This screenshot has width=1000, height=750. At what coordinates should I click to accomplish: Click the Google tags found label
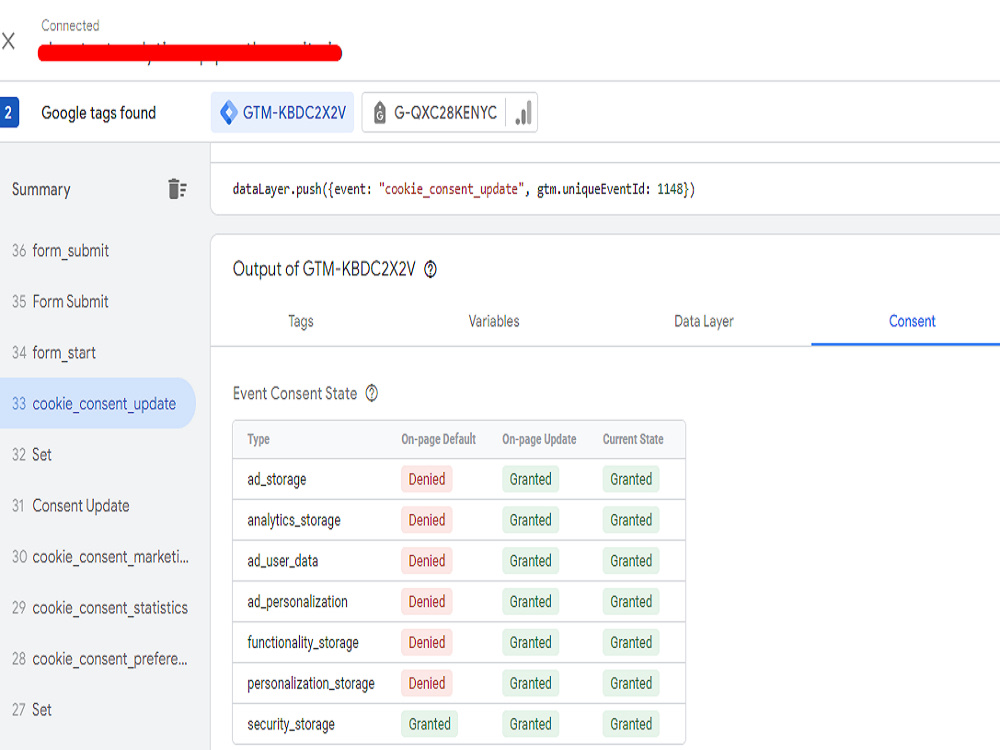pyautogui.click(x=98, y=113)
